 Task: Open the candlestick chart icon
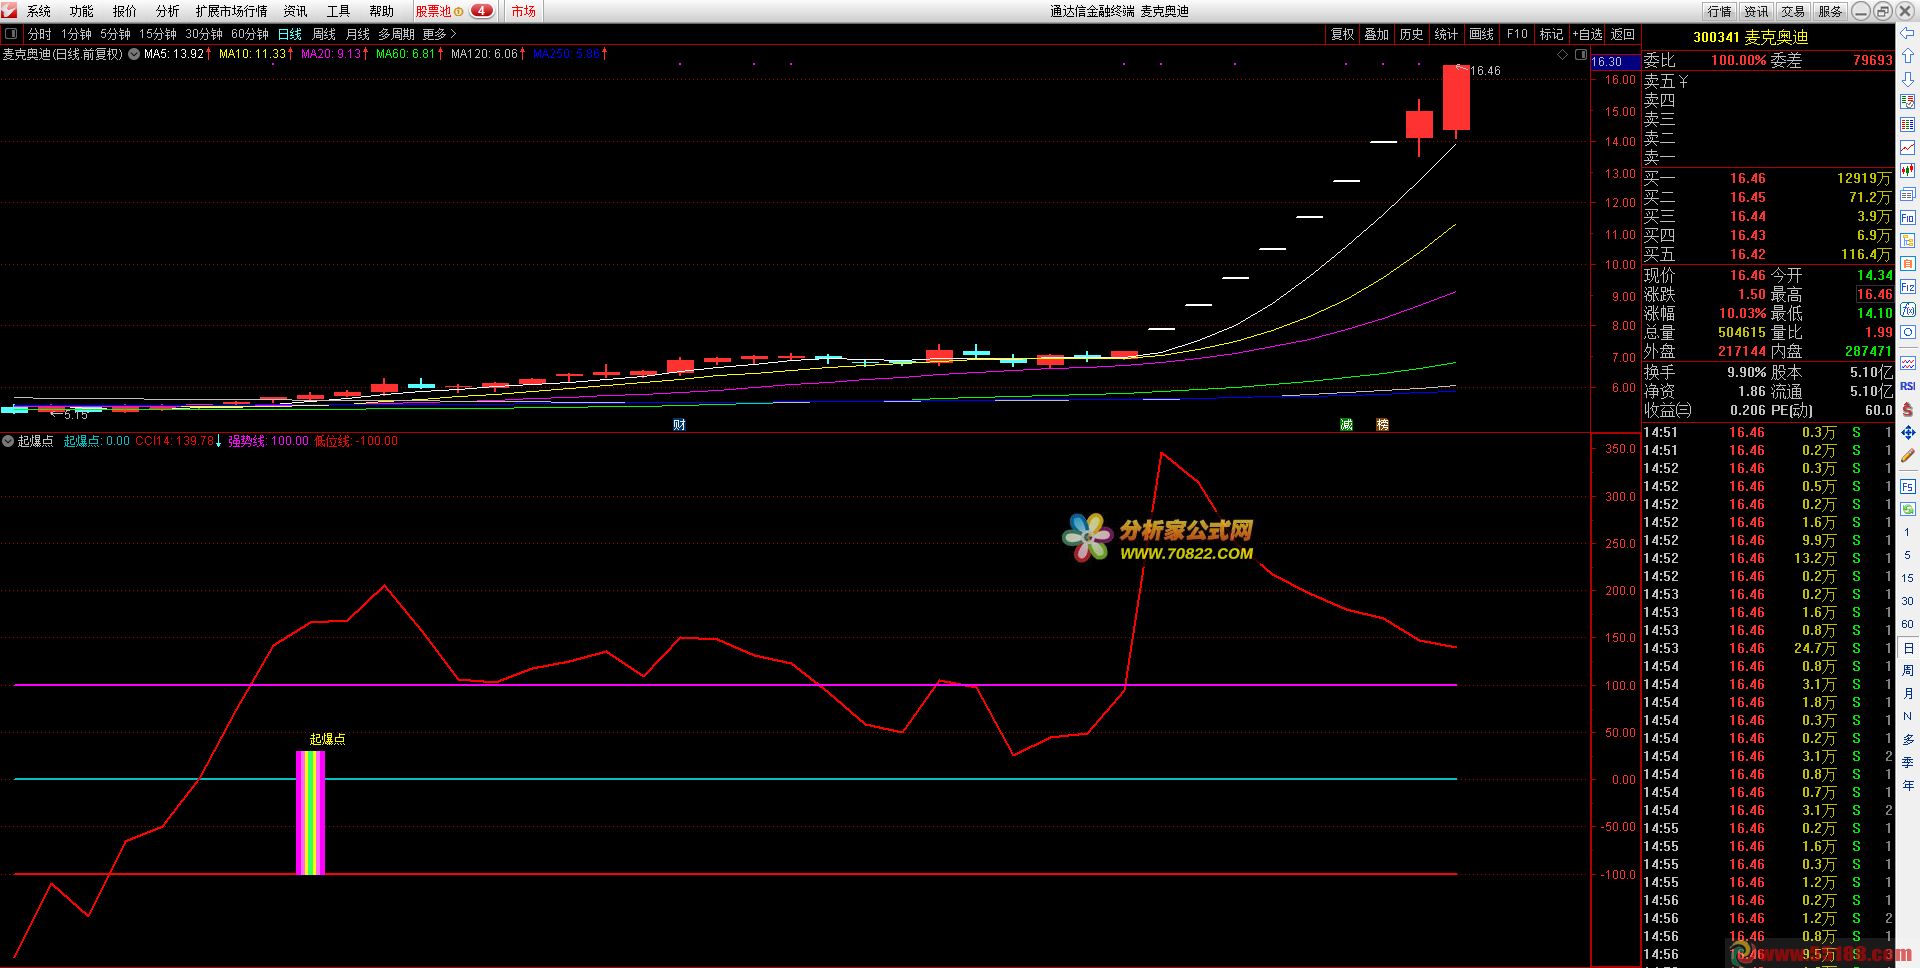pos(1907,170)
